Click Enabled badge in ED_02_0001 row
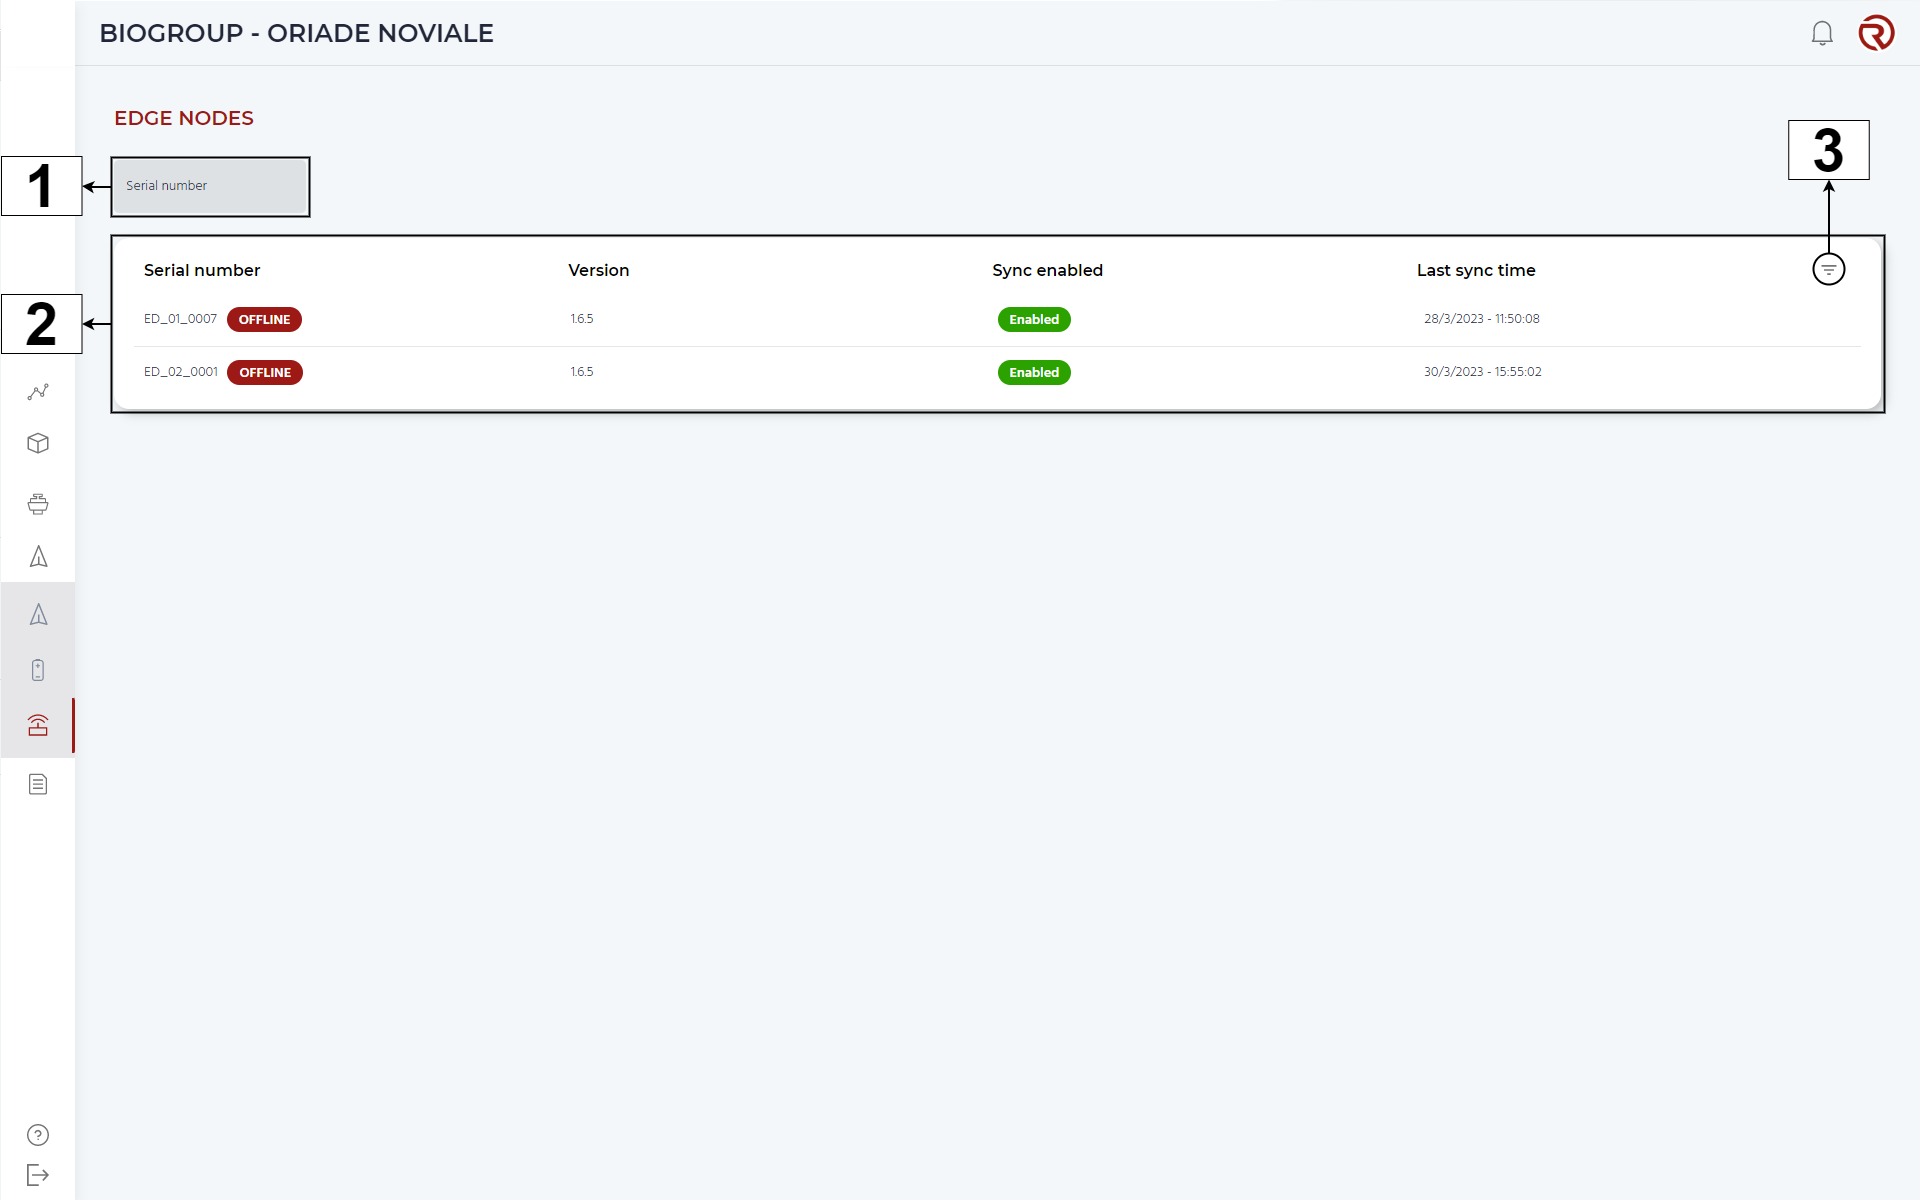 click(x=1035, y=373)
